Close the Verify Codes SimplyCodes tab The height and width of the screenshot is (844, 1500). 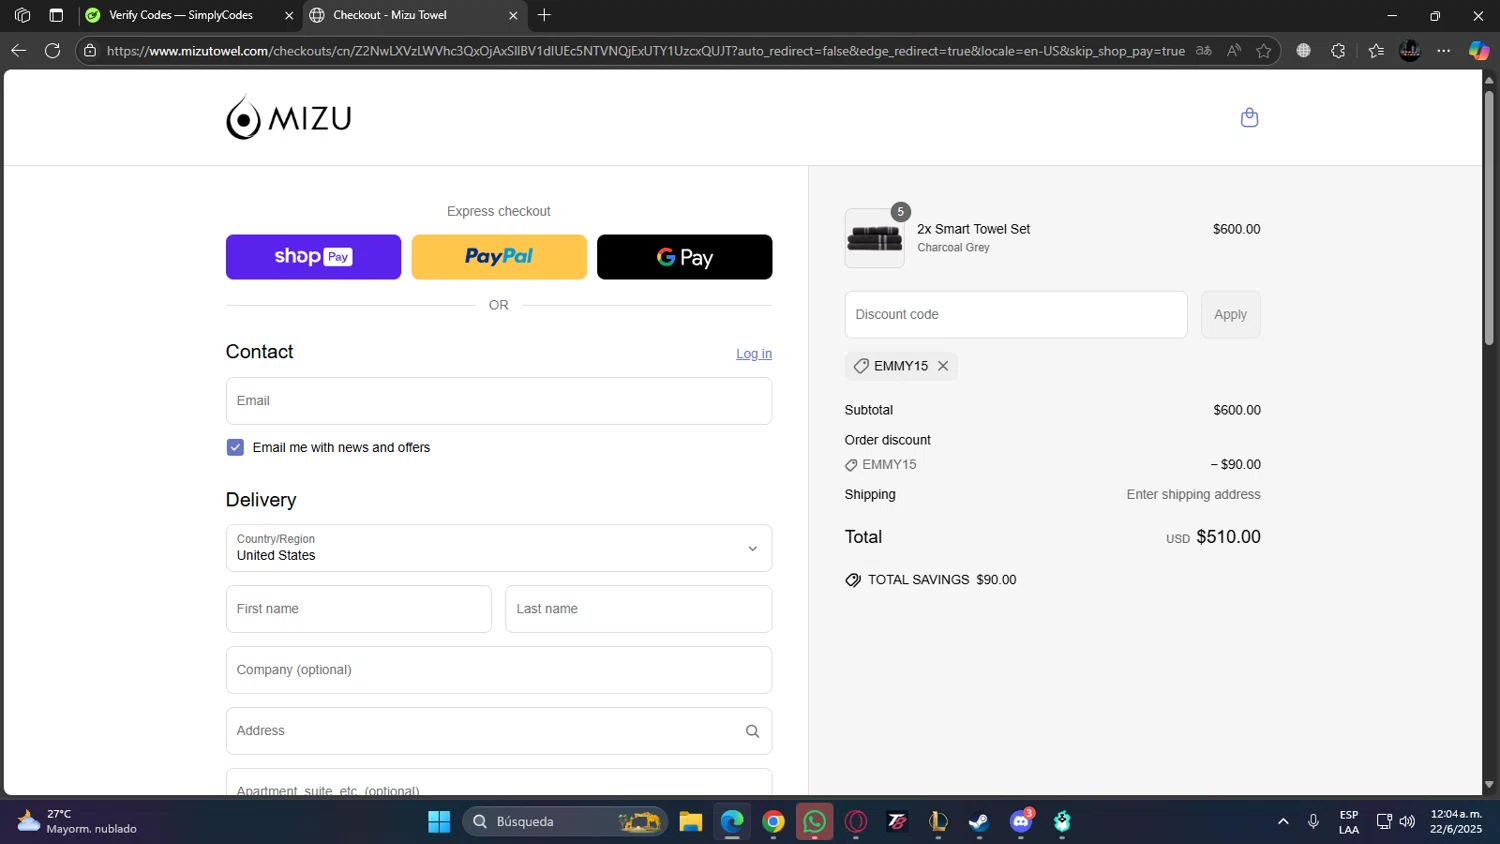(x=289, y=15)
